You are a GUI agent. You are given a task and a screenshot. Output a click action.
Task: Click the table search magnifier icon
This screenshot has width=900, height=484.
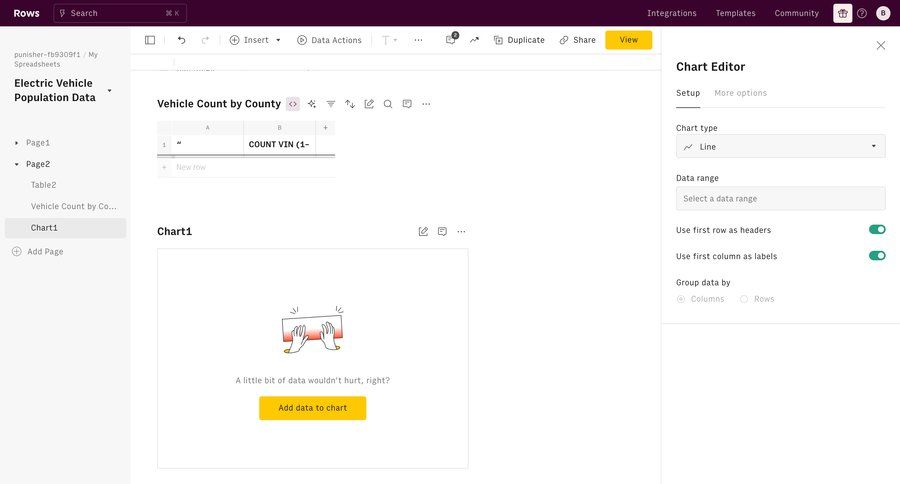388,104
